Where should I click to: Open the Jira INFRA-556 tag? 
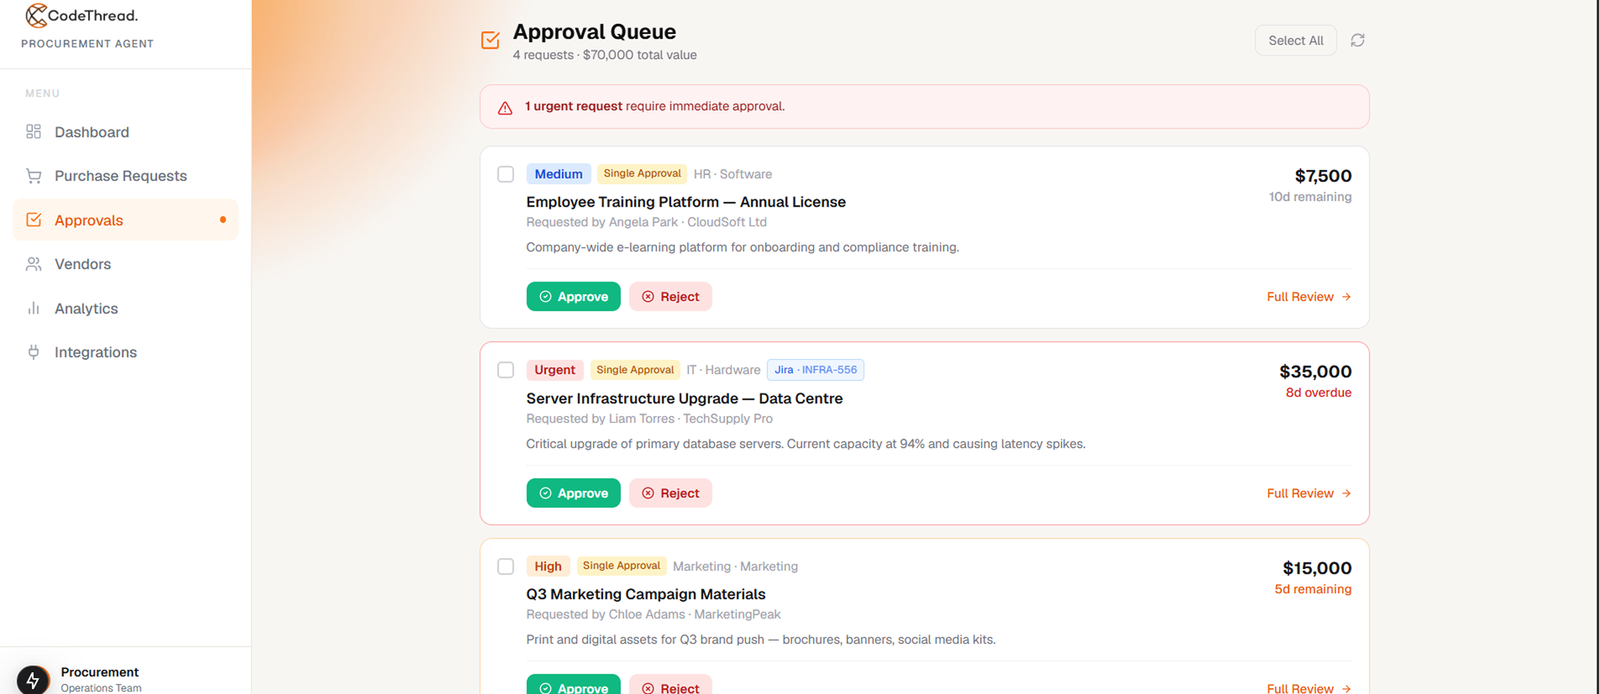point(816,370)
